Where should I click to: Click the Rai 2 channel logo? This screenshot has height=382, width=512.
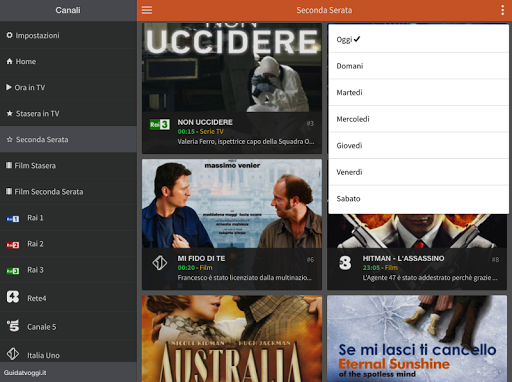tap(13, 245)
